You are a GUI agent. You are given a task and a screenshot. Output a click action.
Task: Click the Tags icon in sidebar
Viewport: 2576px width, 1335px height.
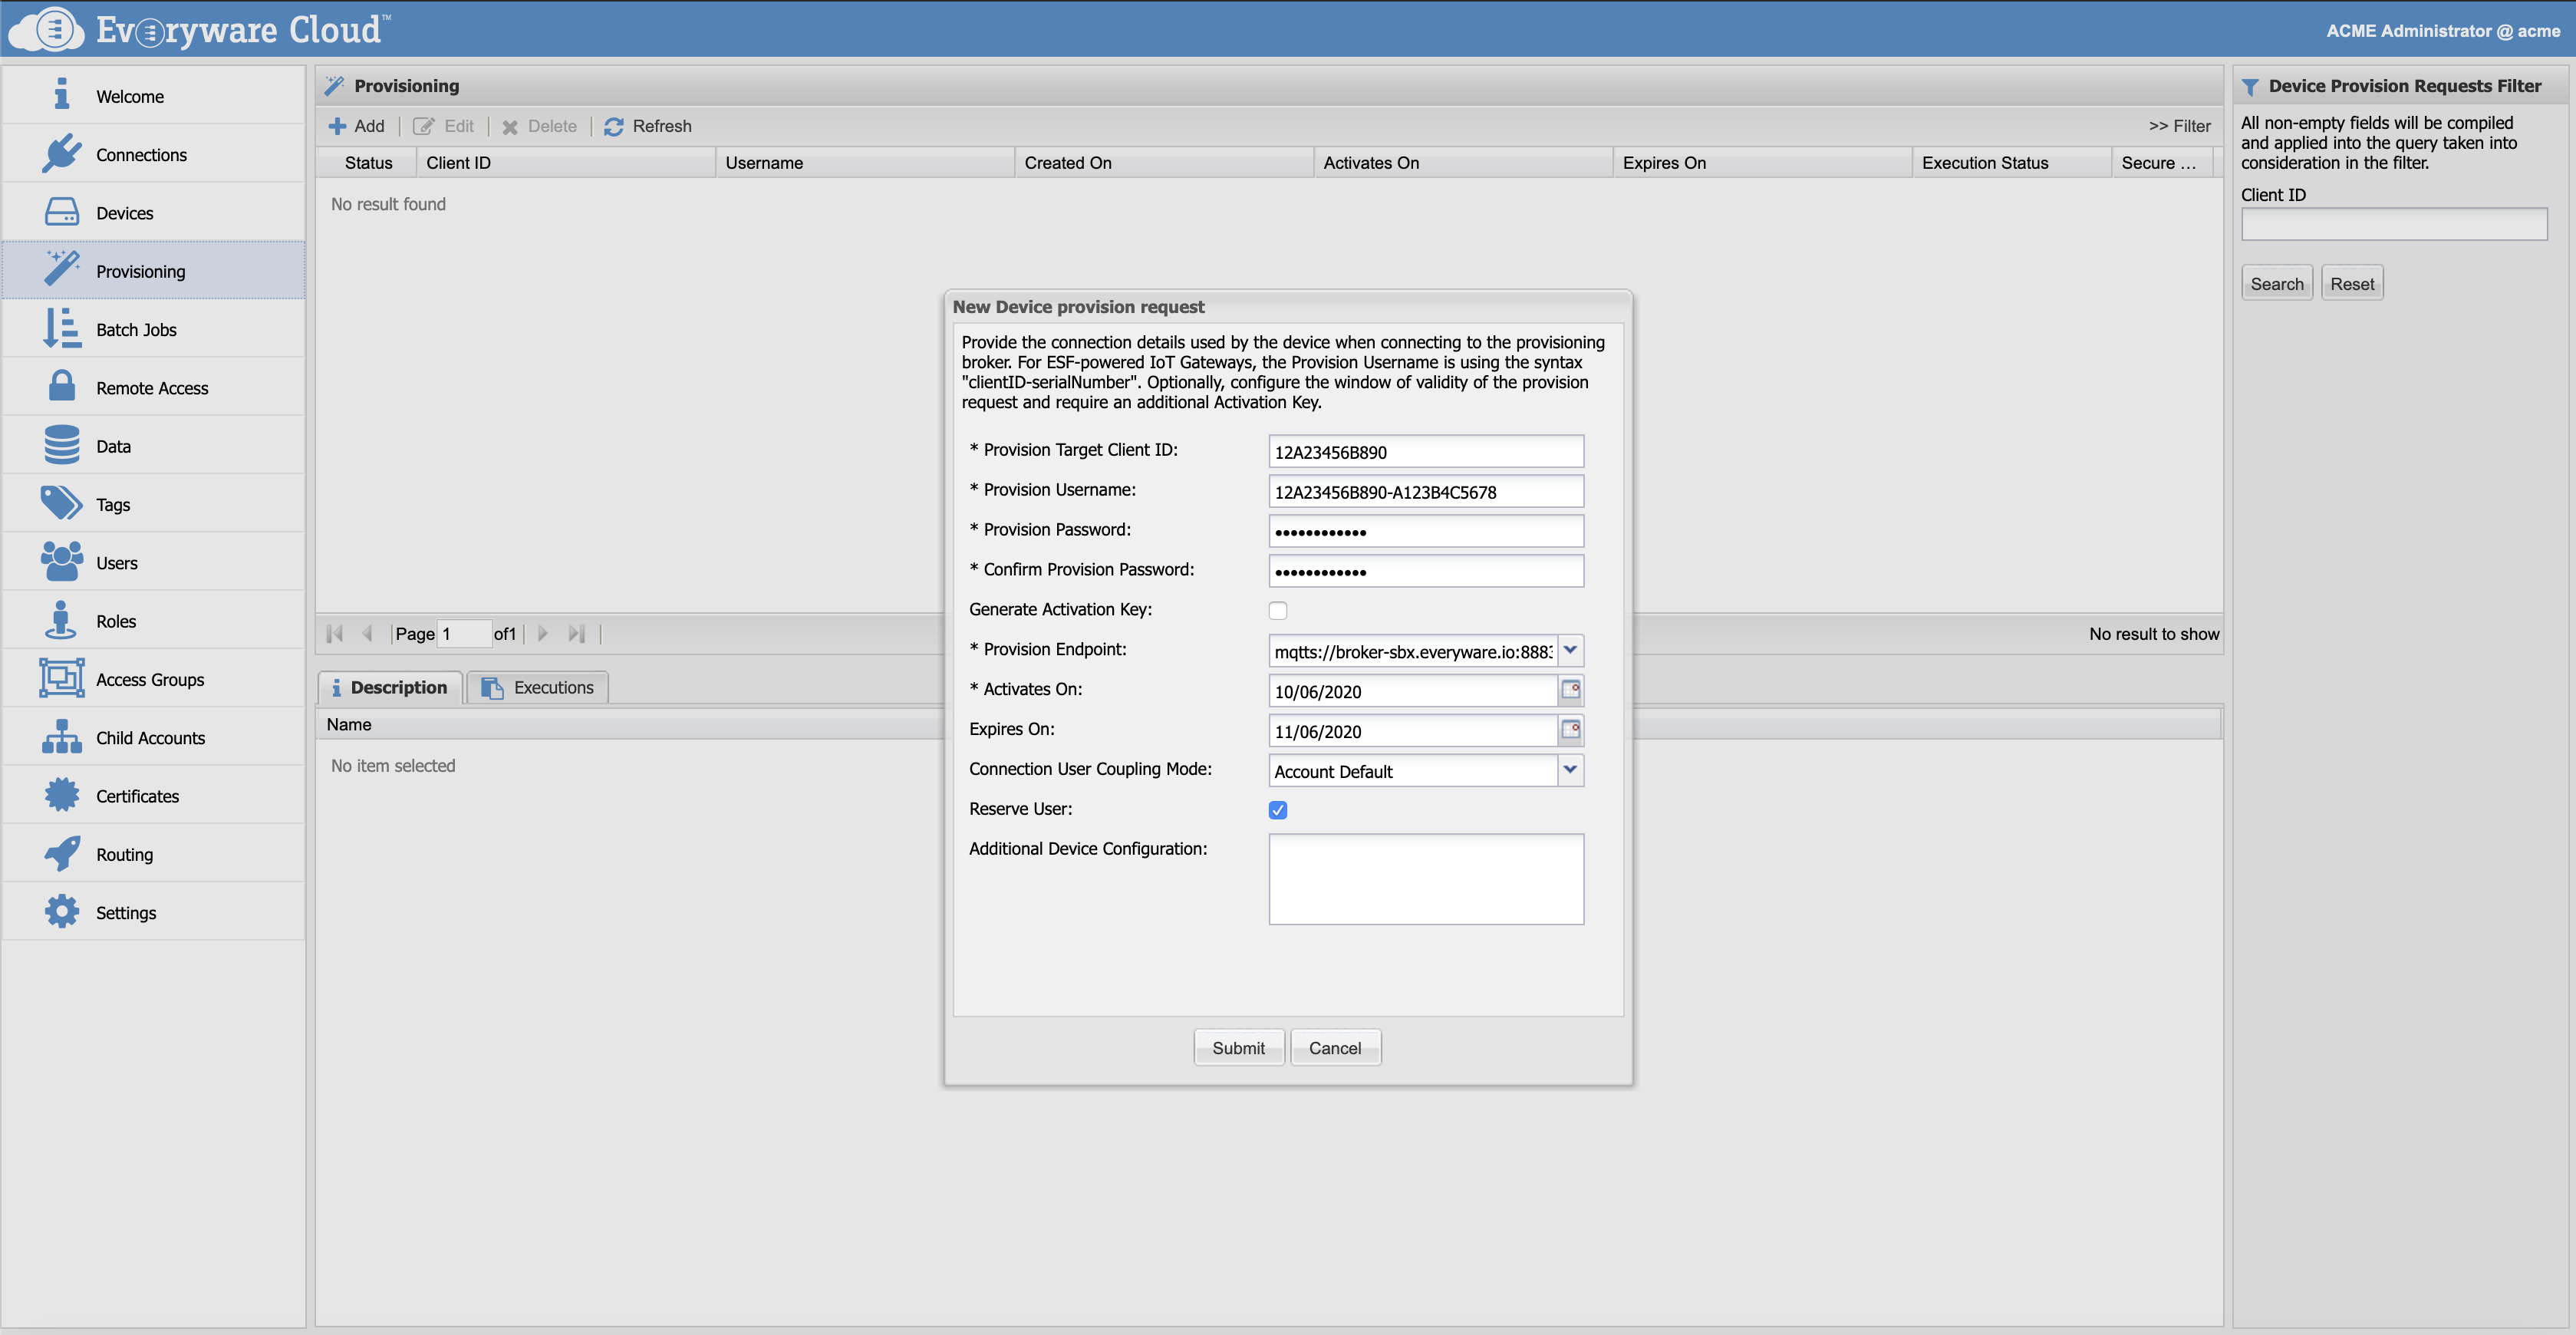pos(61,504)
